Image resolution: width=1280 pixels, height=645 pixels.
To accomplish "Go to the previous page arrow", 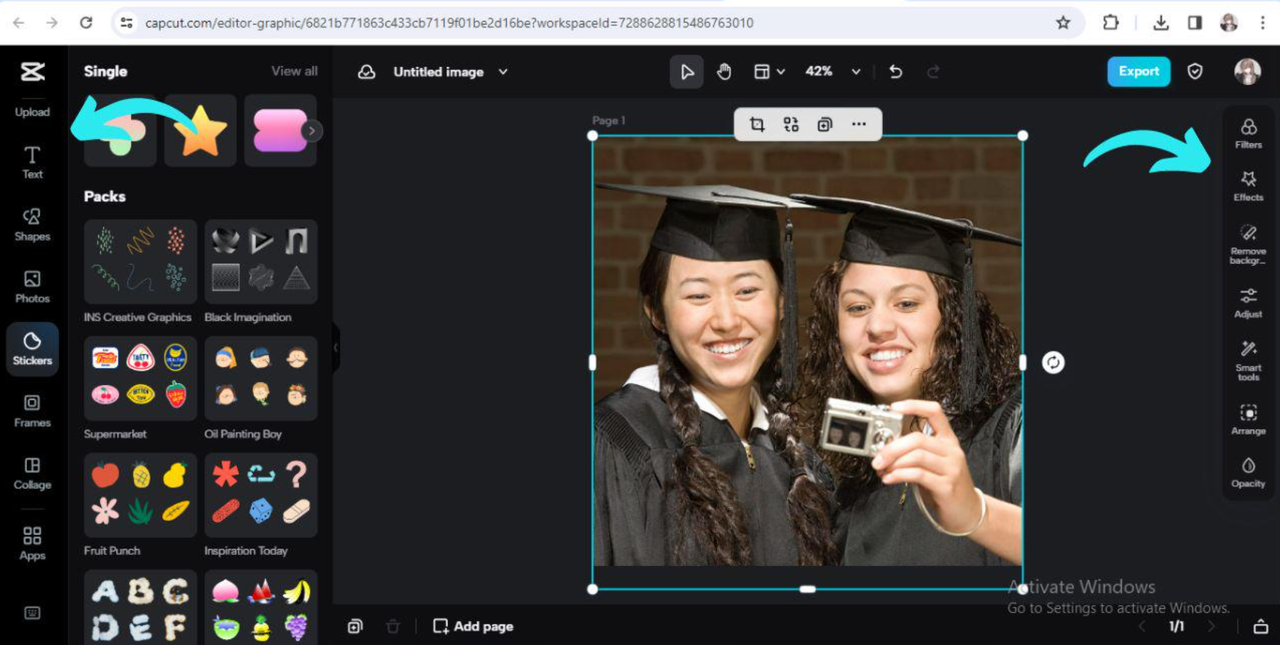I will 1143,626.
